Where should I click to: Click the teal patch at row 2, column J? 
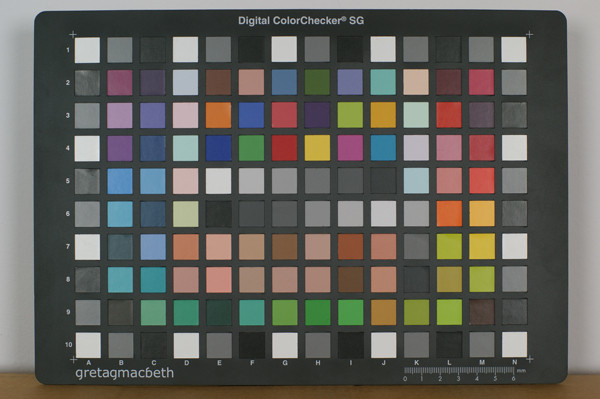(383, 82)
